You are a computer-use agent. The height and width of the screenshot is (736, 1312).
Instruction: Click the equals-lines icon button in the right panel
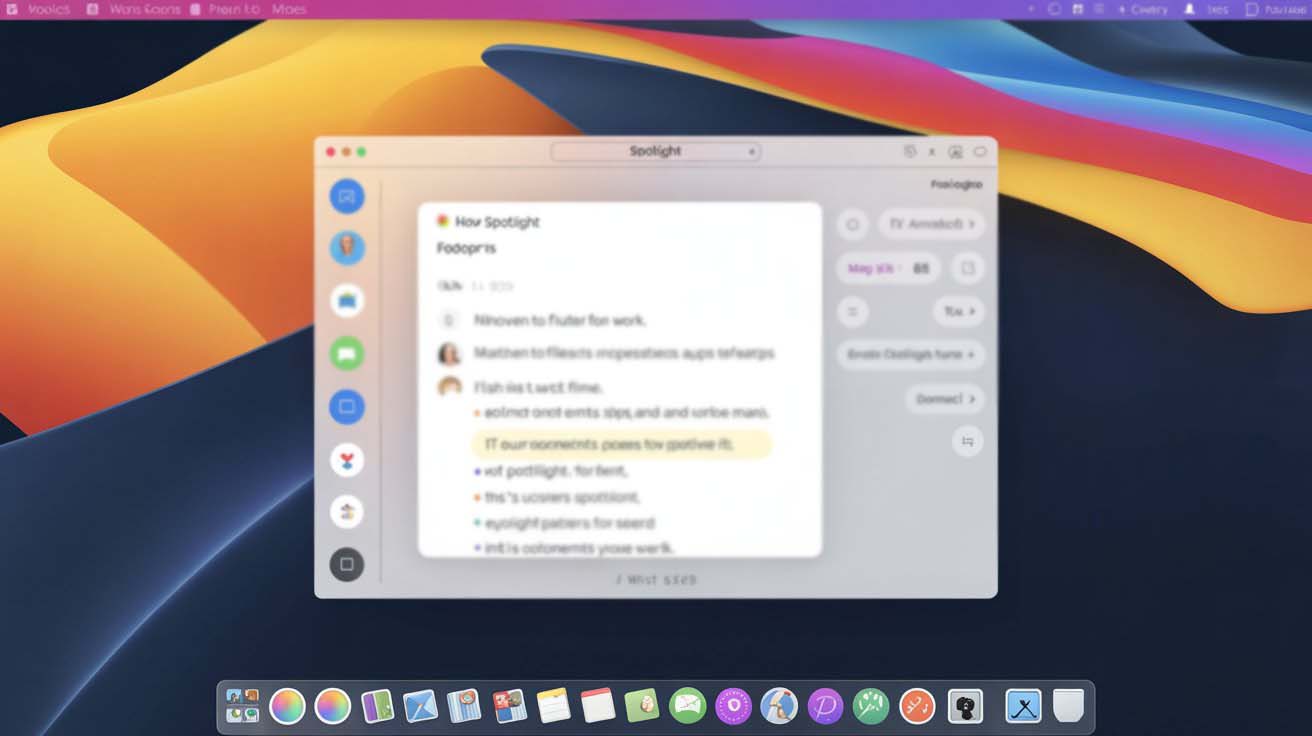pyautogui.click(x=853, y=312)
